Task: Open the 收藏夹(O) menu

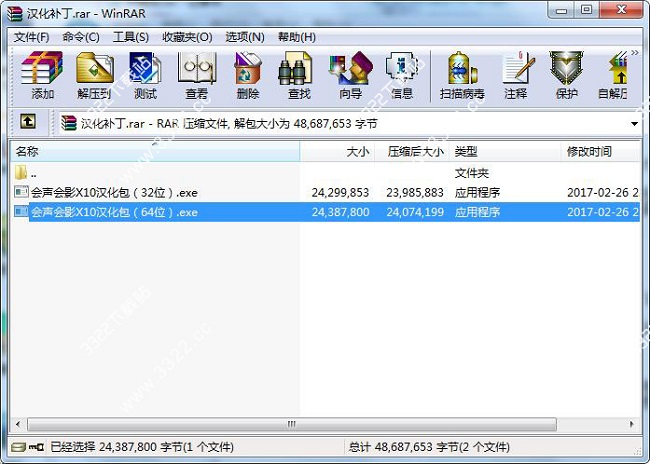Action: 187,37
